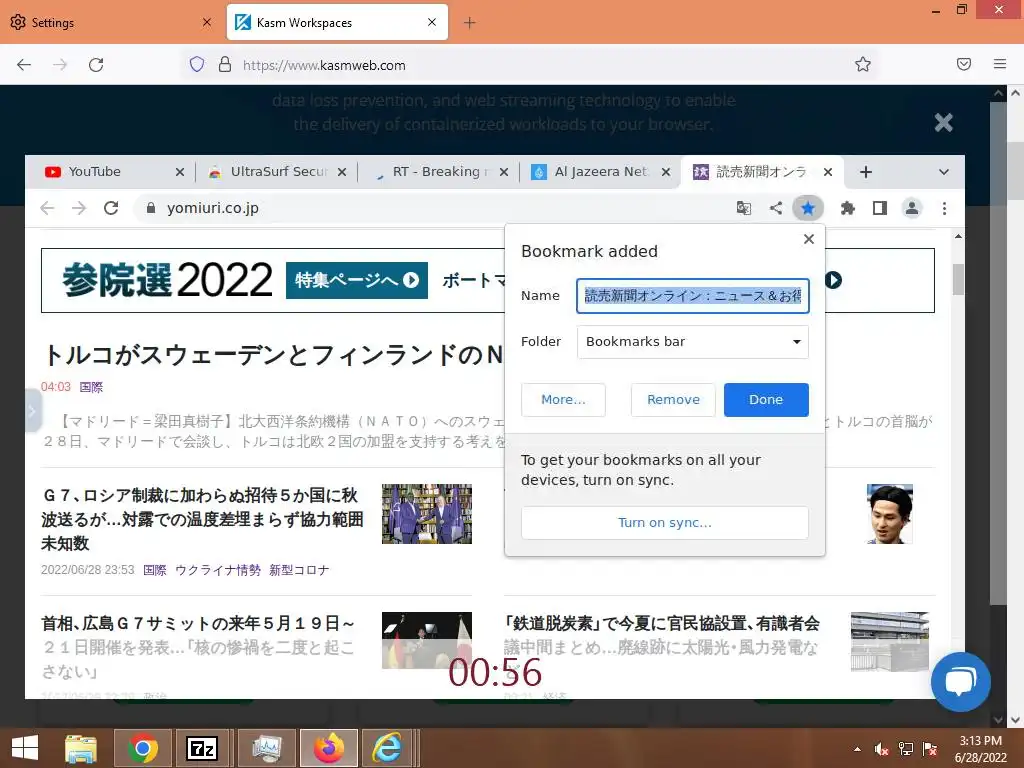1024x768 pixels.
Task: Click the bookmark Name text field
Action: click(x=693, y=296)
